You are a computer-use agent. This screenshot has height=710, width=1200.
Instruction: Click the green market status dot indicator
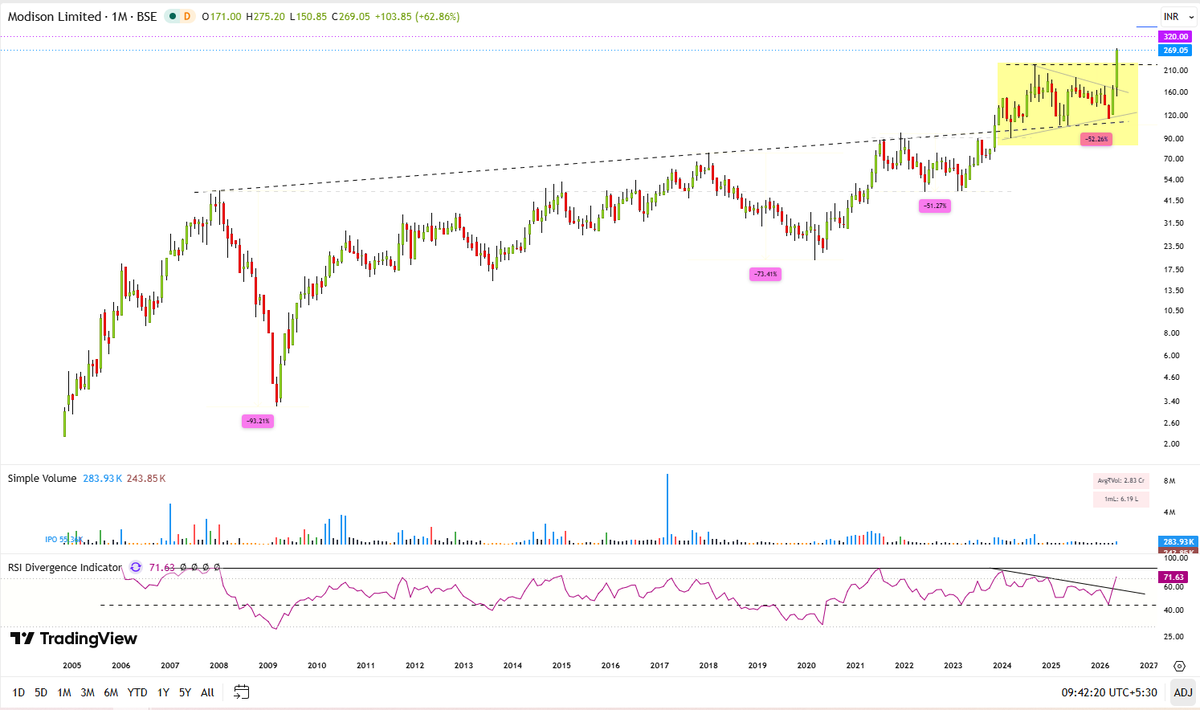pyautogui.click(x=172, y=17)
